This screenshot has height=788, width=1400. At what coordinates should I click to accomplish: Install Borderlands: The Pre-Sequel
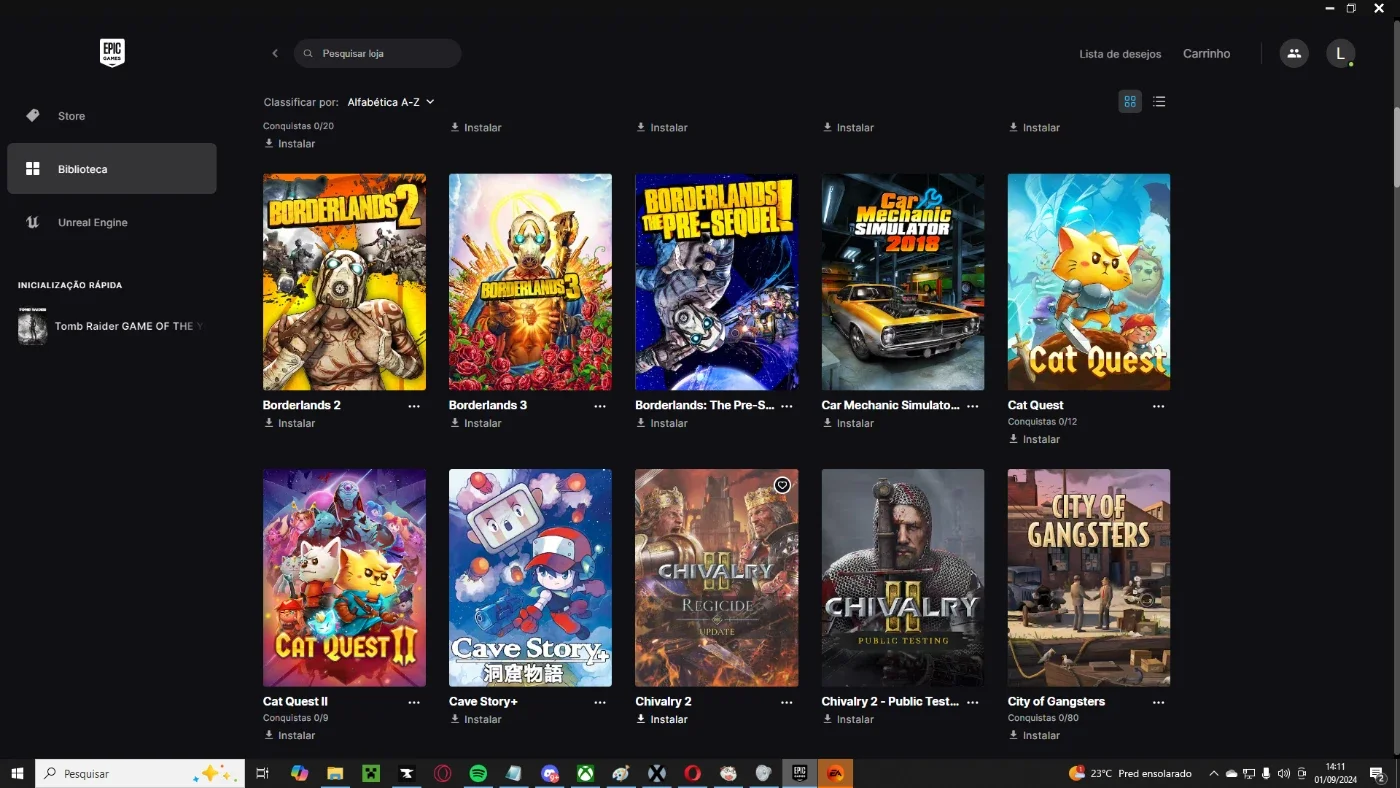[x=662, y=423]
